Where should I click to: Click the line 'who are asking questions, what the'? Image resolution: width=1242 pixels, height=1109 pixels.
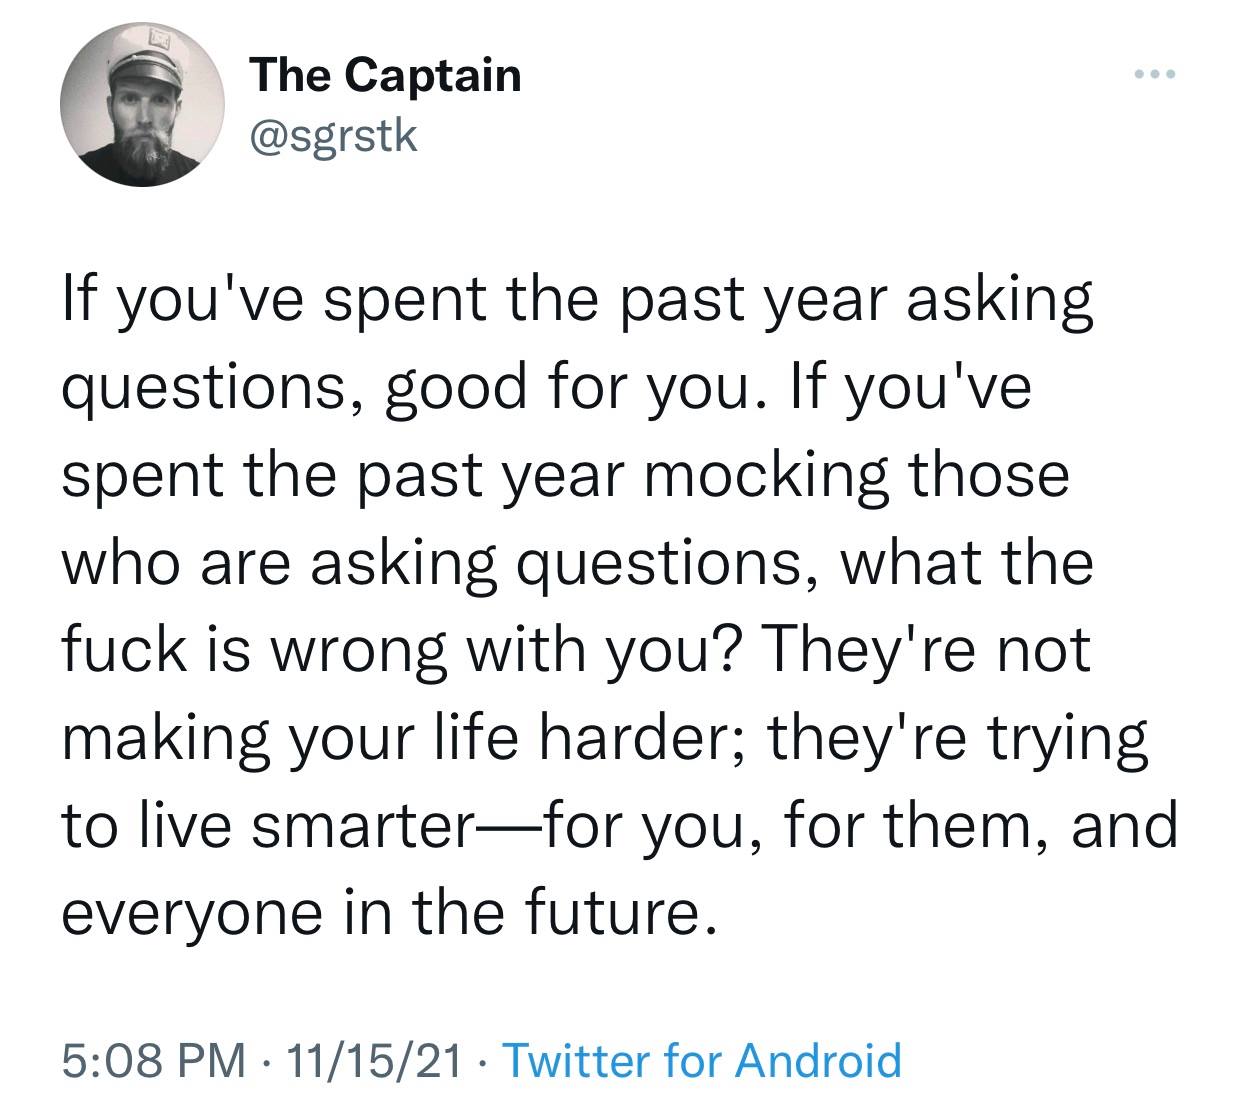pyautogui.click(x=578, y=562)
